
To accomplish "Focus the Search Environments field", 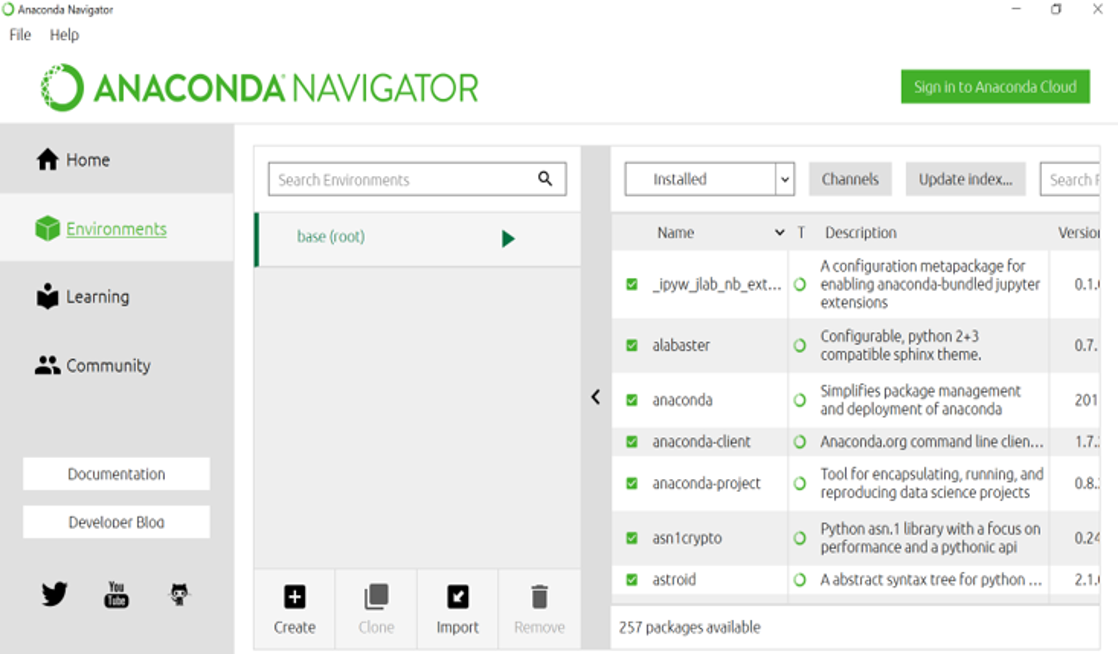I will click(417, 179).
